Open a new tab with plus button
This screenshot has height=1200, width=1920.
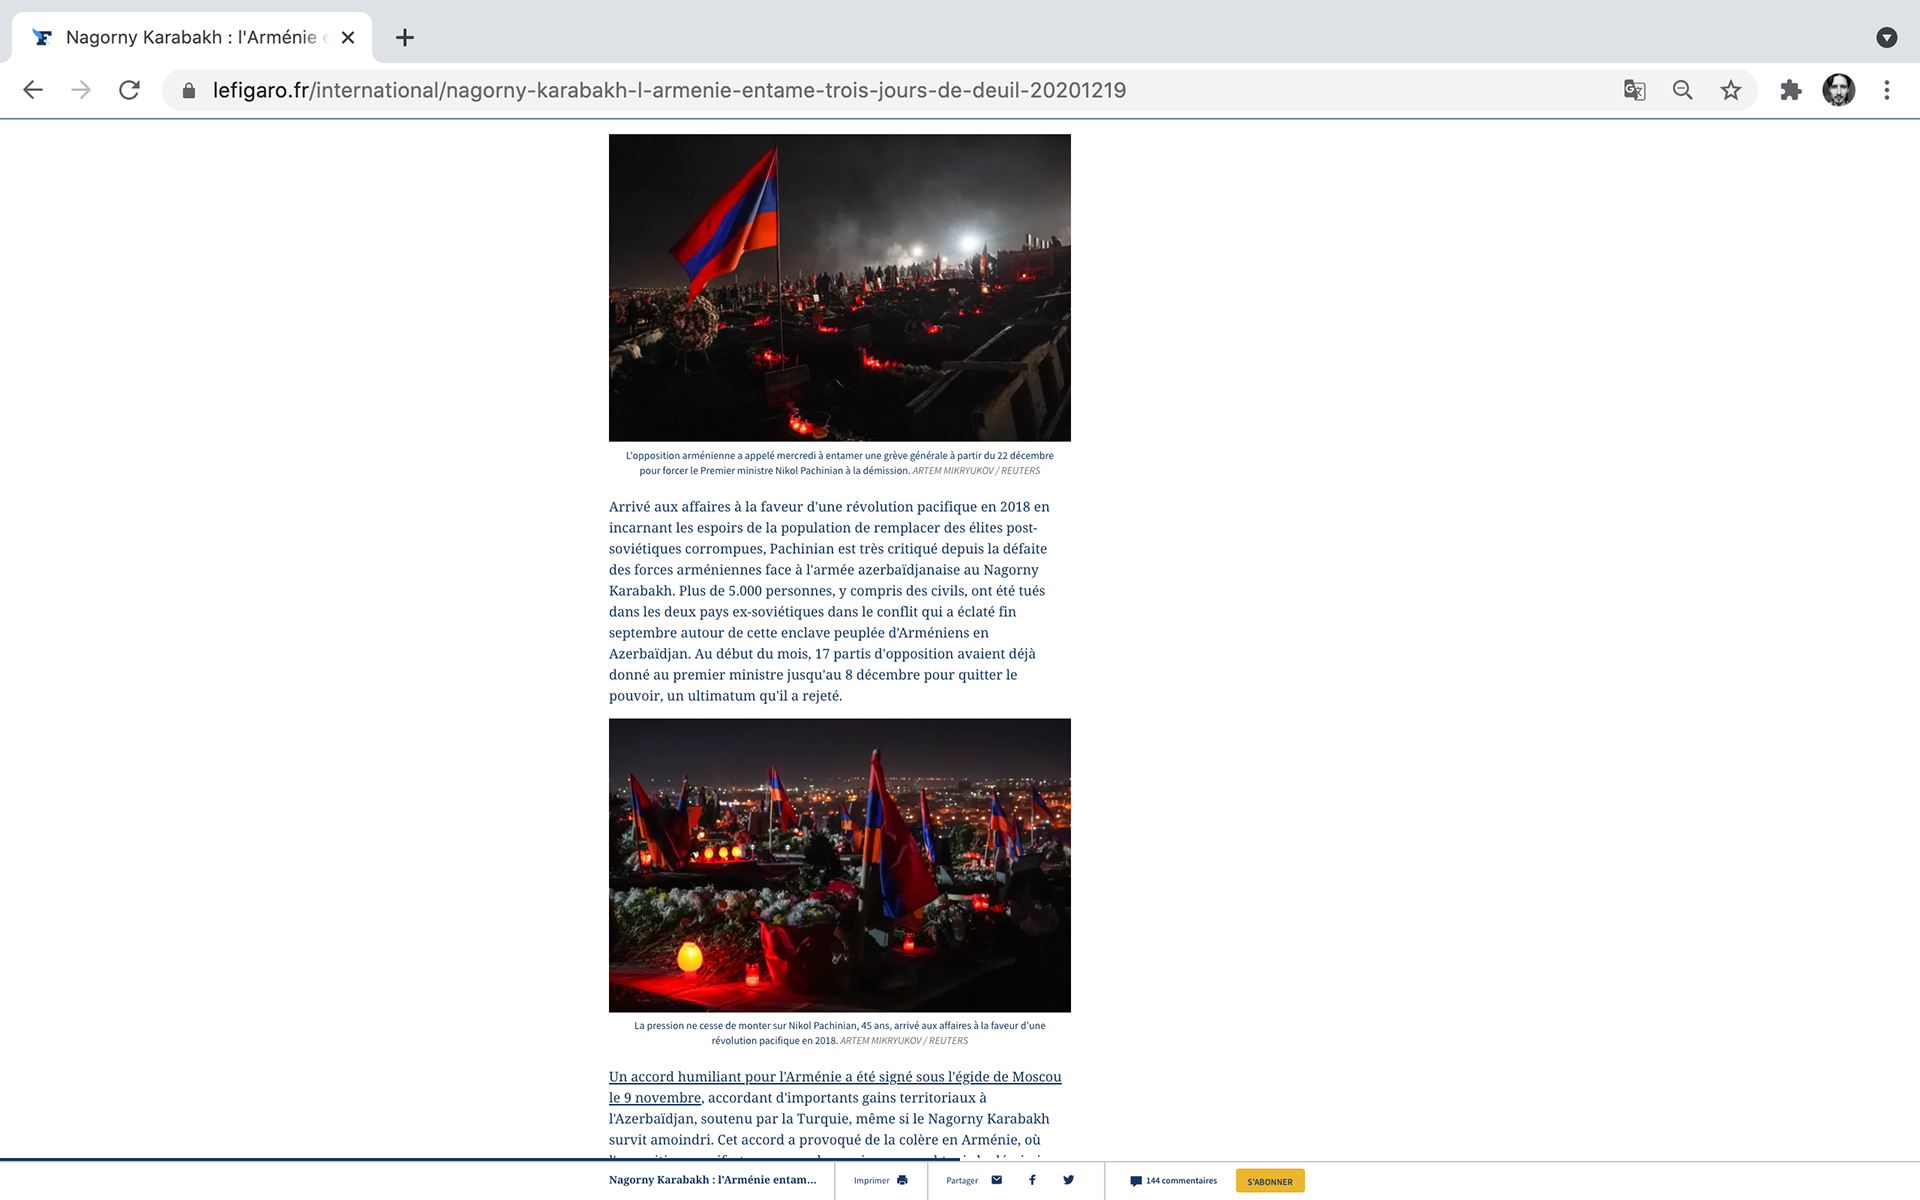click(x=404, y=38)
